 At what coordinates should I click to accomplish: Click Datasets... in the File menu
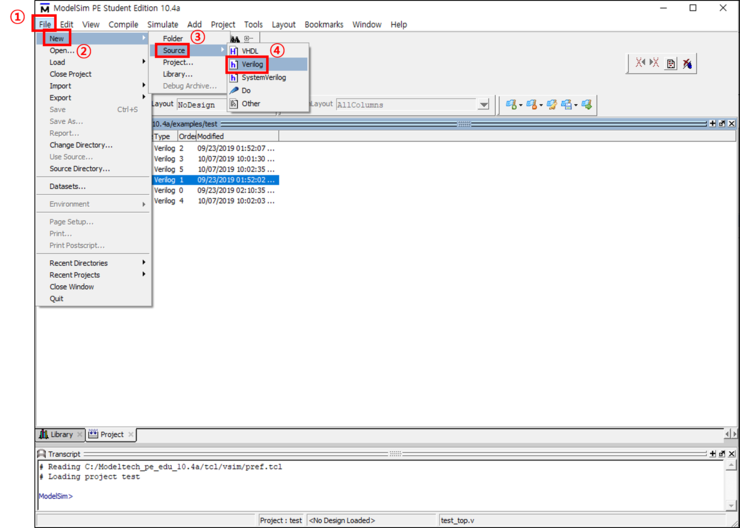point(94,186)
